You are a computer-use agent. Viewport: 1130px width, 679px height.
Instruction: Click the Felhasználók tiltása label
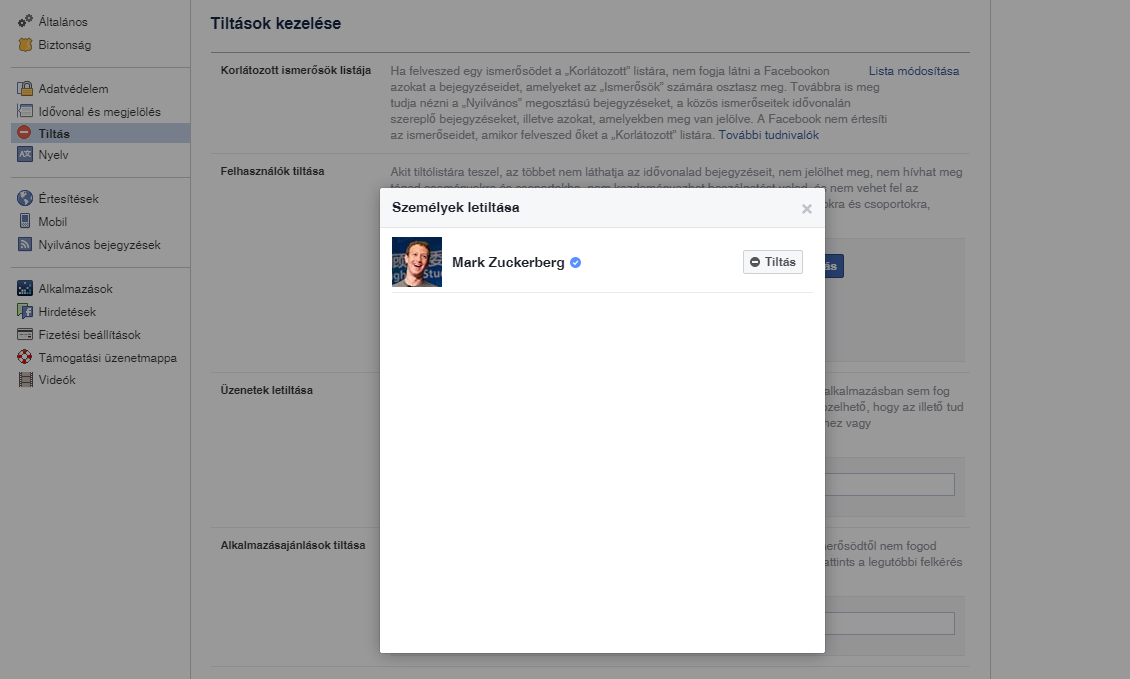pyautogui.click(x=272, y=171)
